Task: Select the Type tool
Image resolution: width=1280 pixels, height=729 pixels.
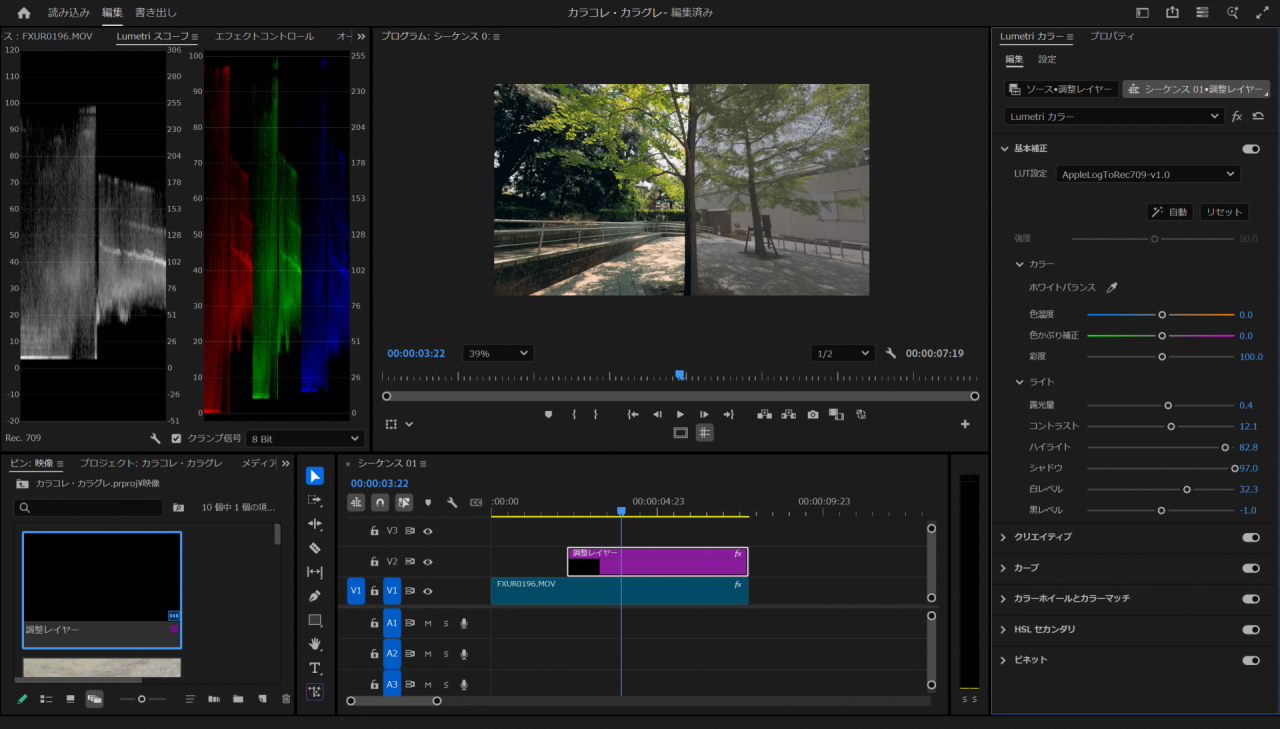Action: [315, 668]
